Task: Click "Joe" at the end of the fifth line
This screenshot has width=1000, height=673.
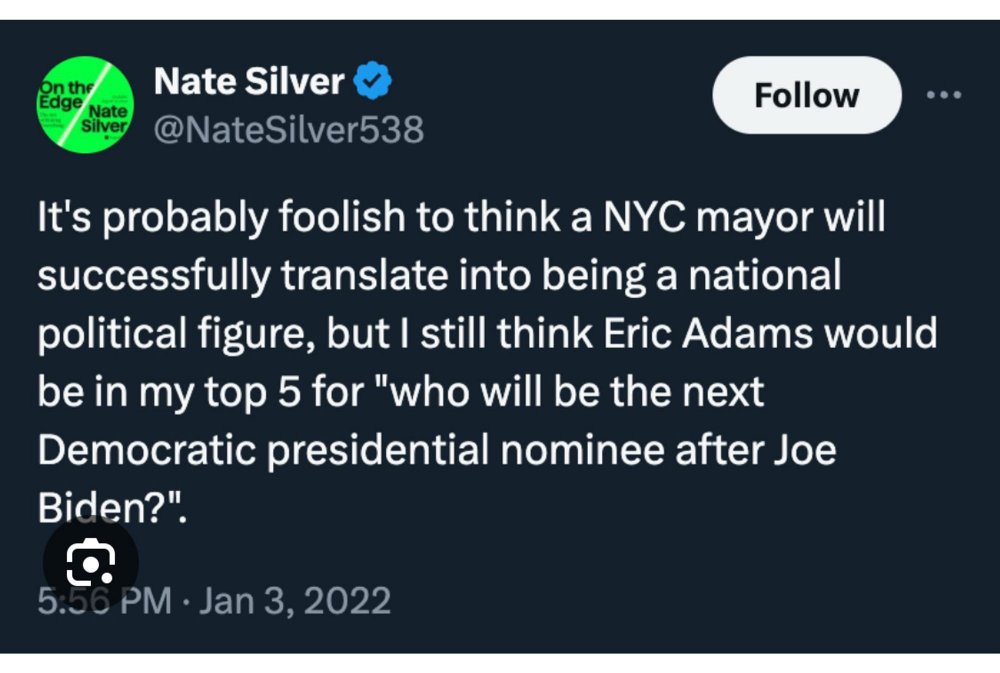Action: click(x=803, y=449)
